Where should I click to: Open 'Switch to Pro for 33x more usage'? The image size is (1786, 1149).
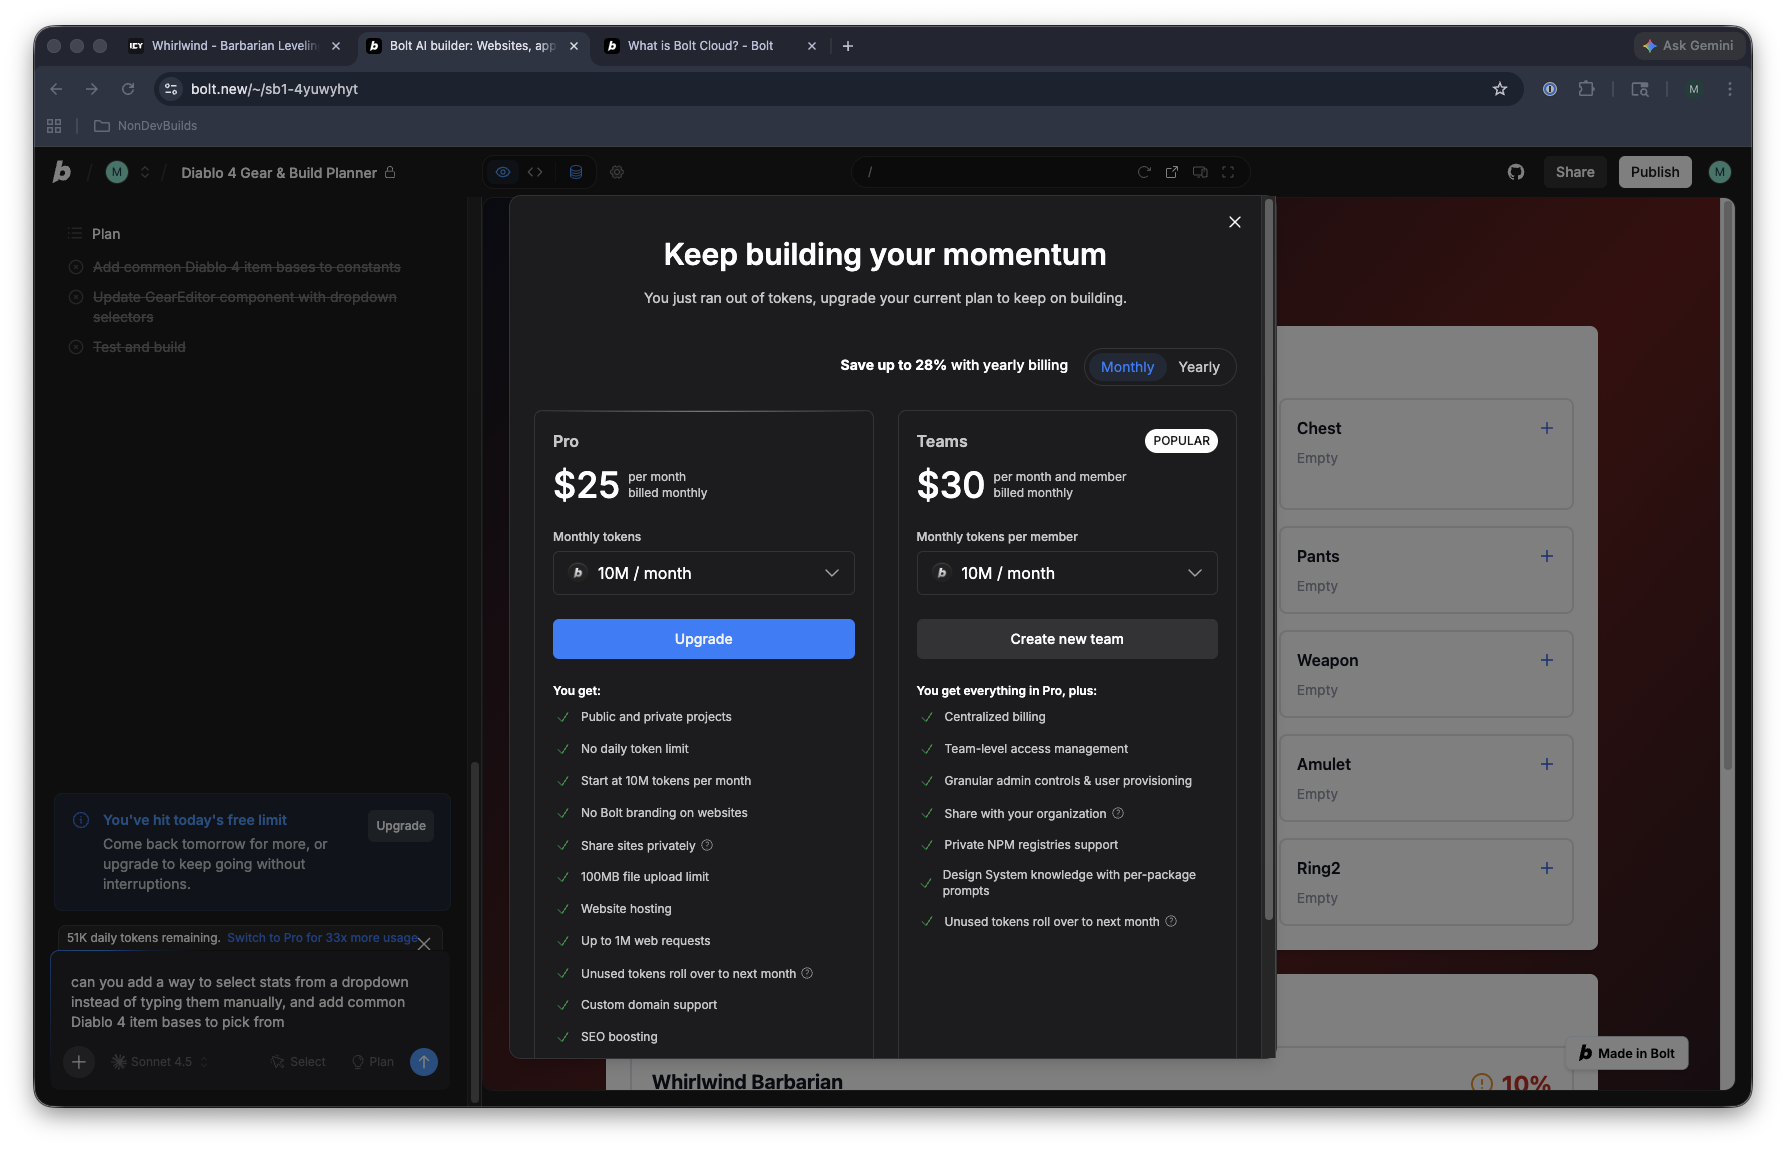click(322, 937)
